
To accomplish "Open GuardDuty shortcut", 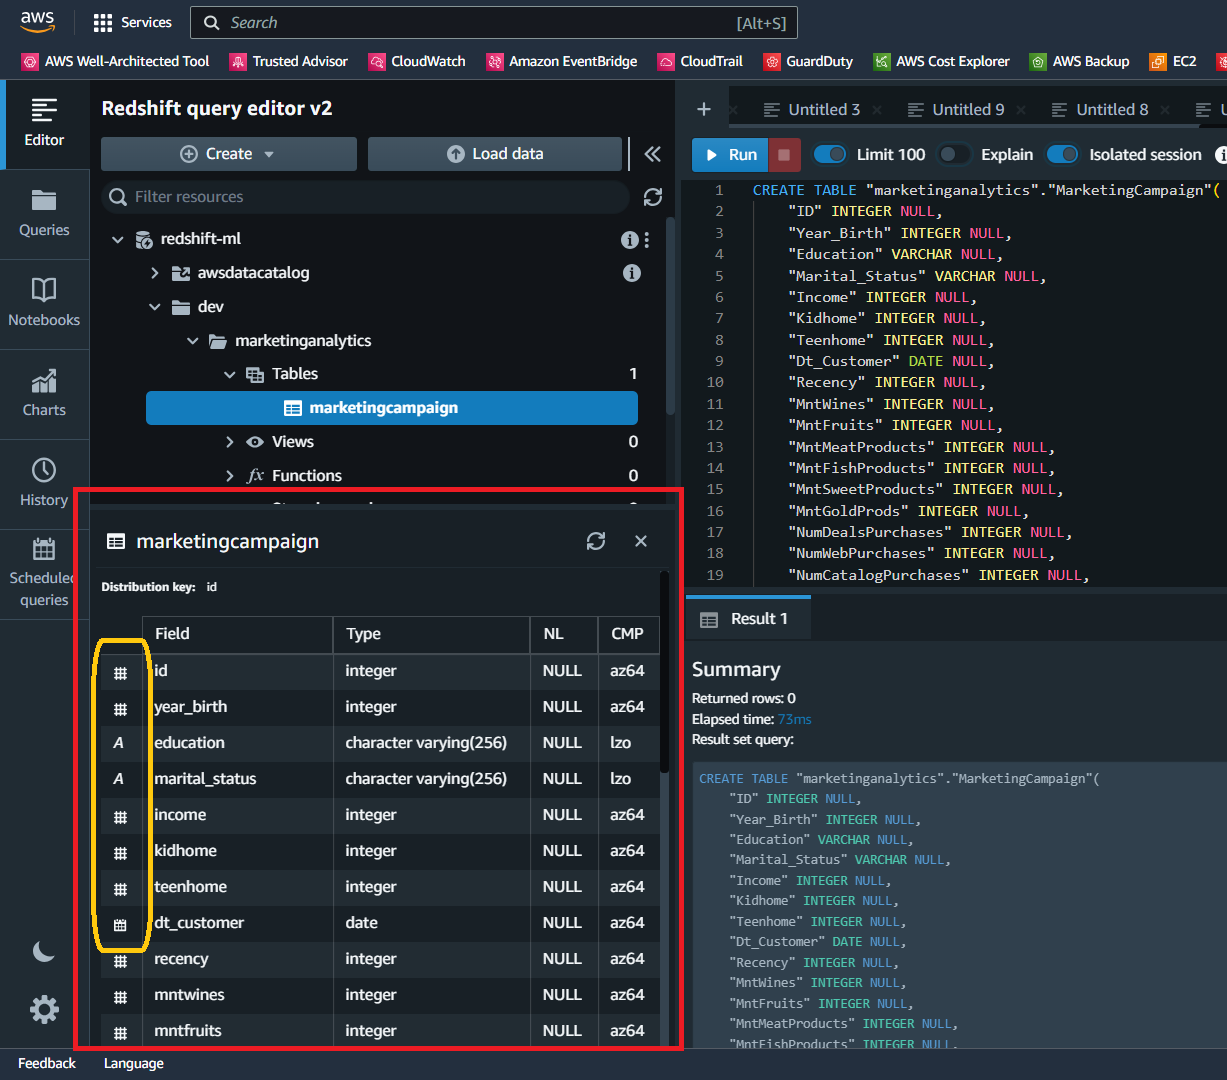I will click(x=808, y=61).
